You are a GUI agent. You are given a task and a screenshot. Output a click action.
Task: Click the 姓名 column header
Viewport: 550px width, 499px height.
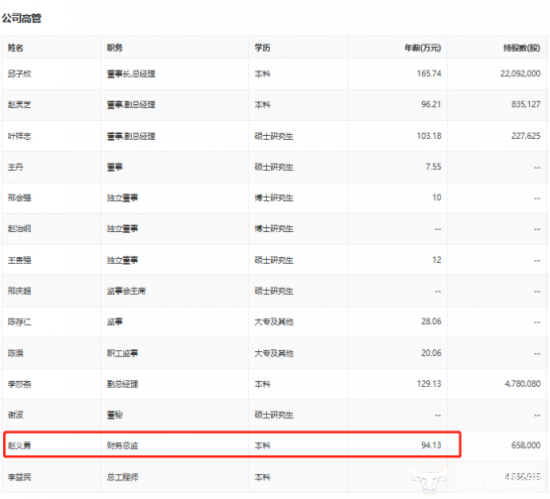(15, 48)
